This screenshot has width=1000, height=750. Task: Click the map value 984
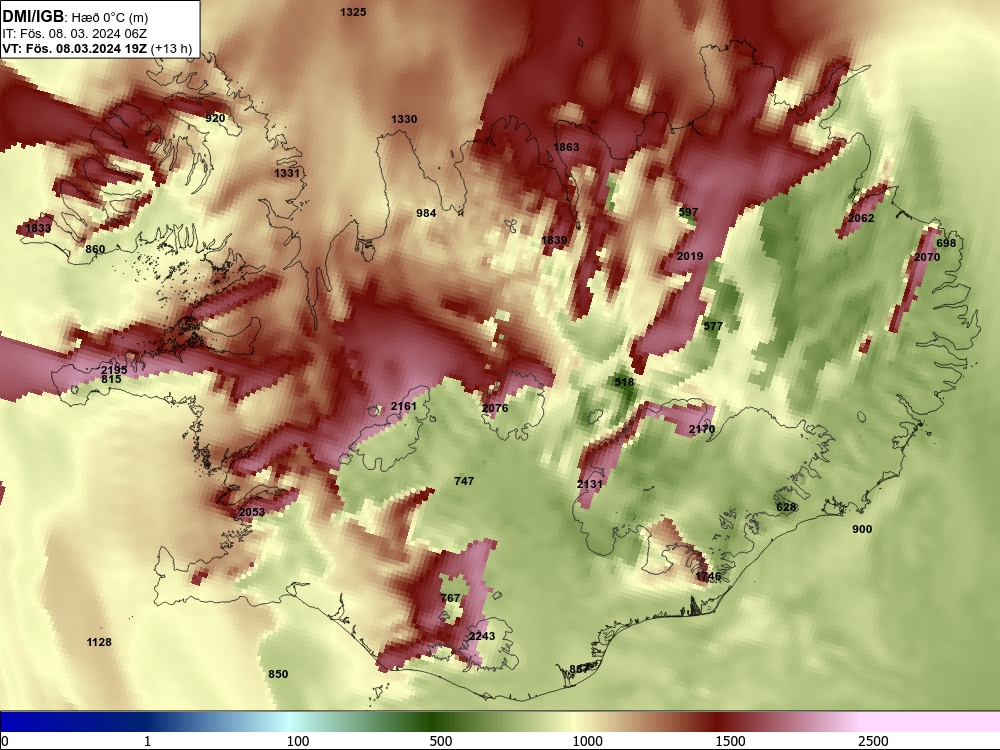tap(426, 213)
